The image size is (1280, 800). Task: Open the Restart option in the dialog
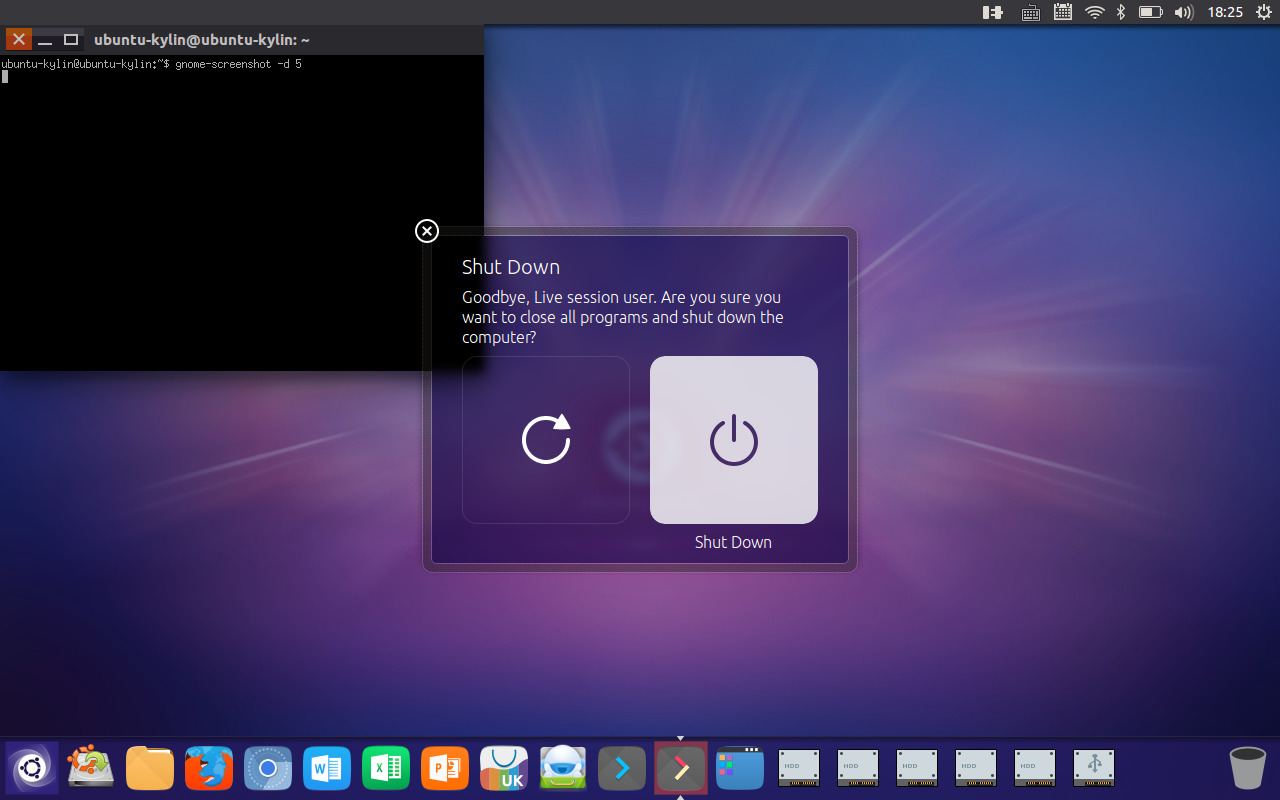point(545,440)
